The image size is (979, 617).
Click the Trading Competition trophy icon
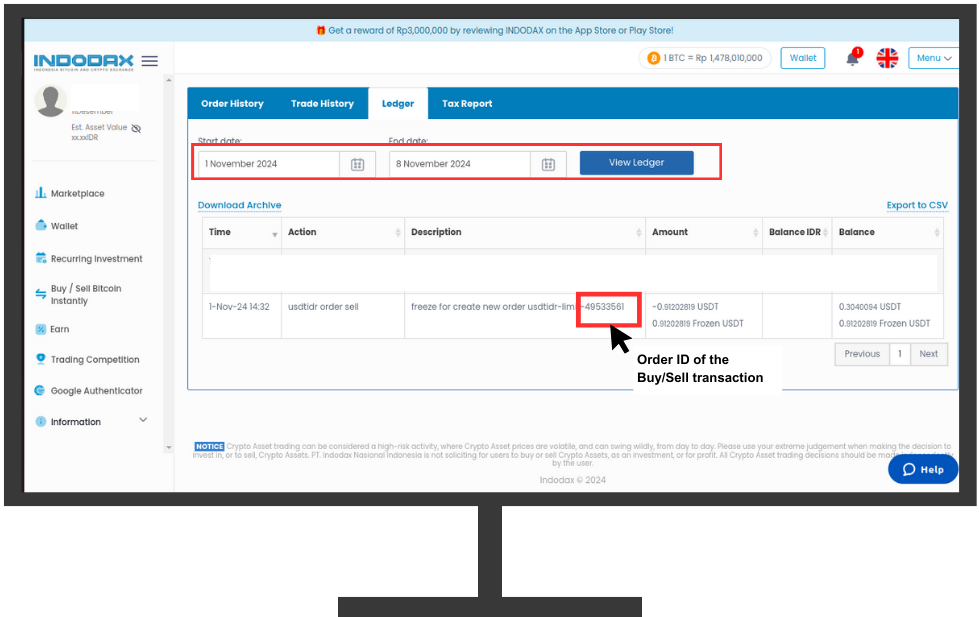(x=41, y=358)
